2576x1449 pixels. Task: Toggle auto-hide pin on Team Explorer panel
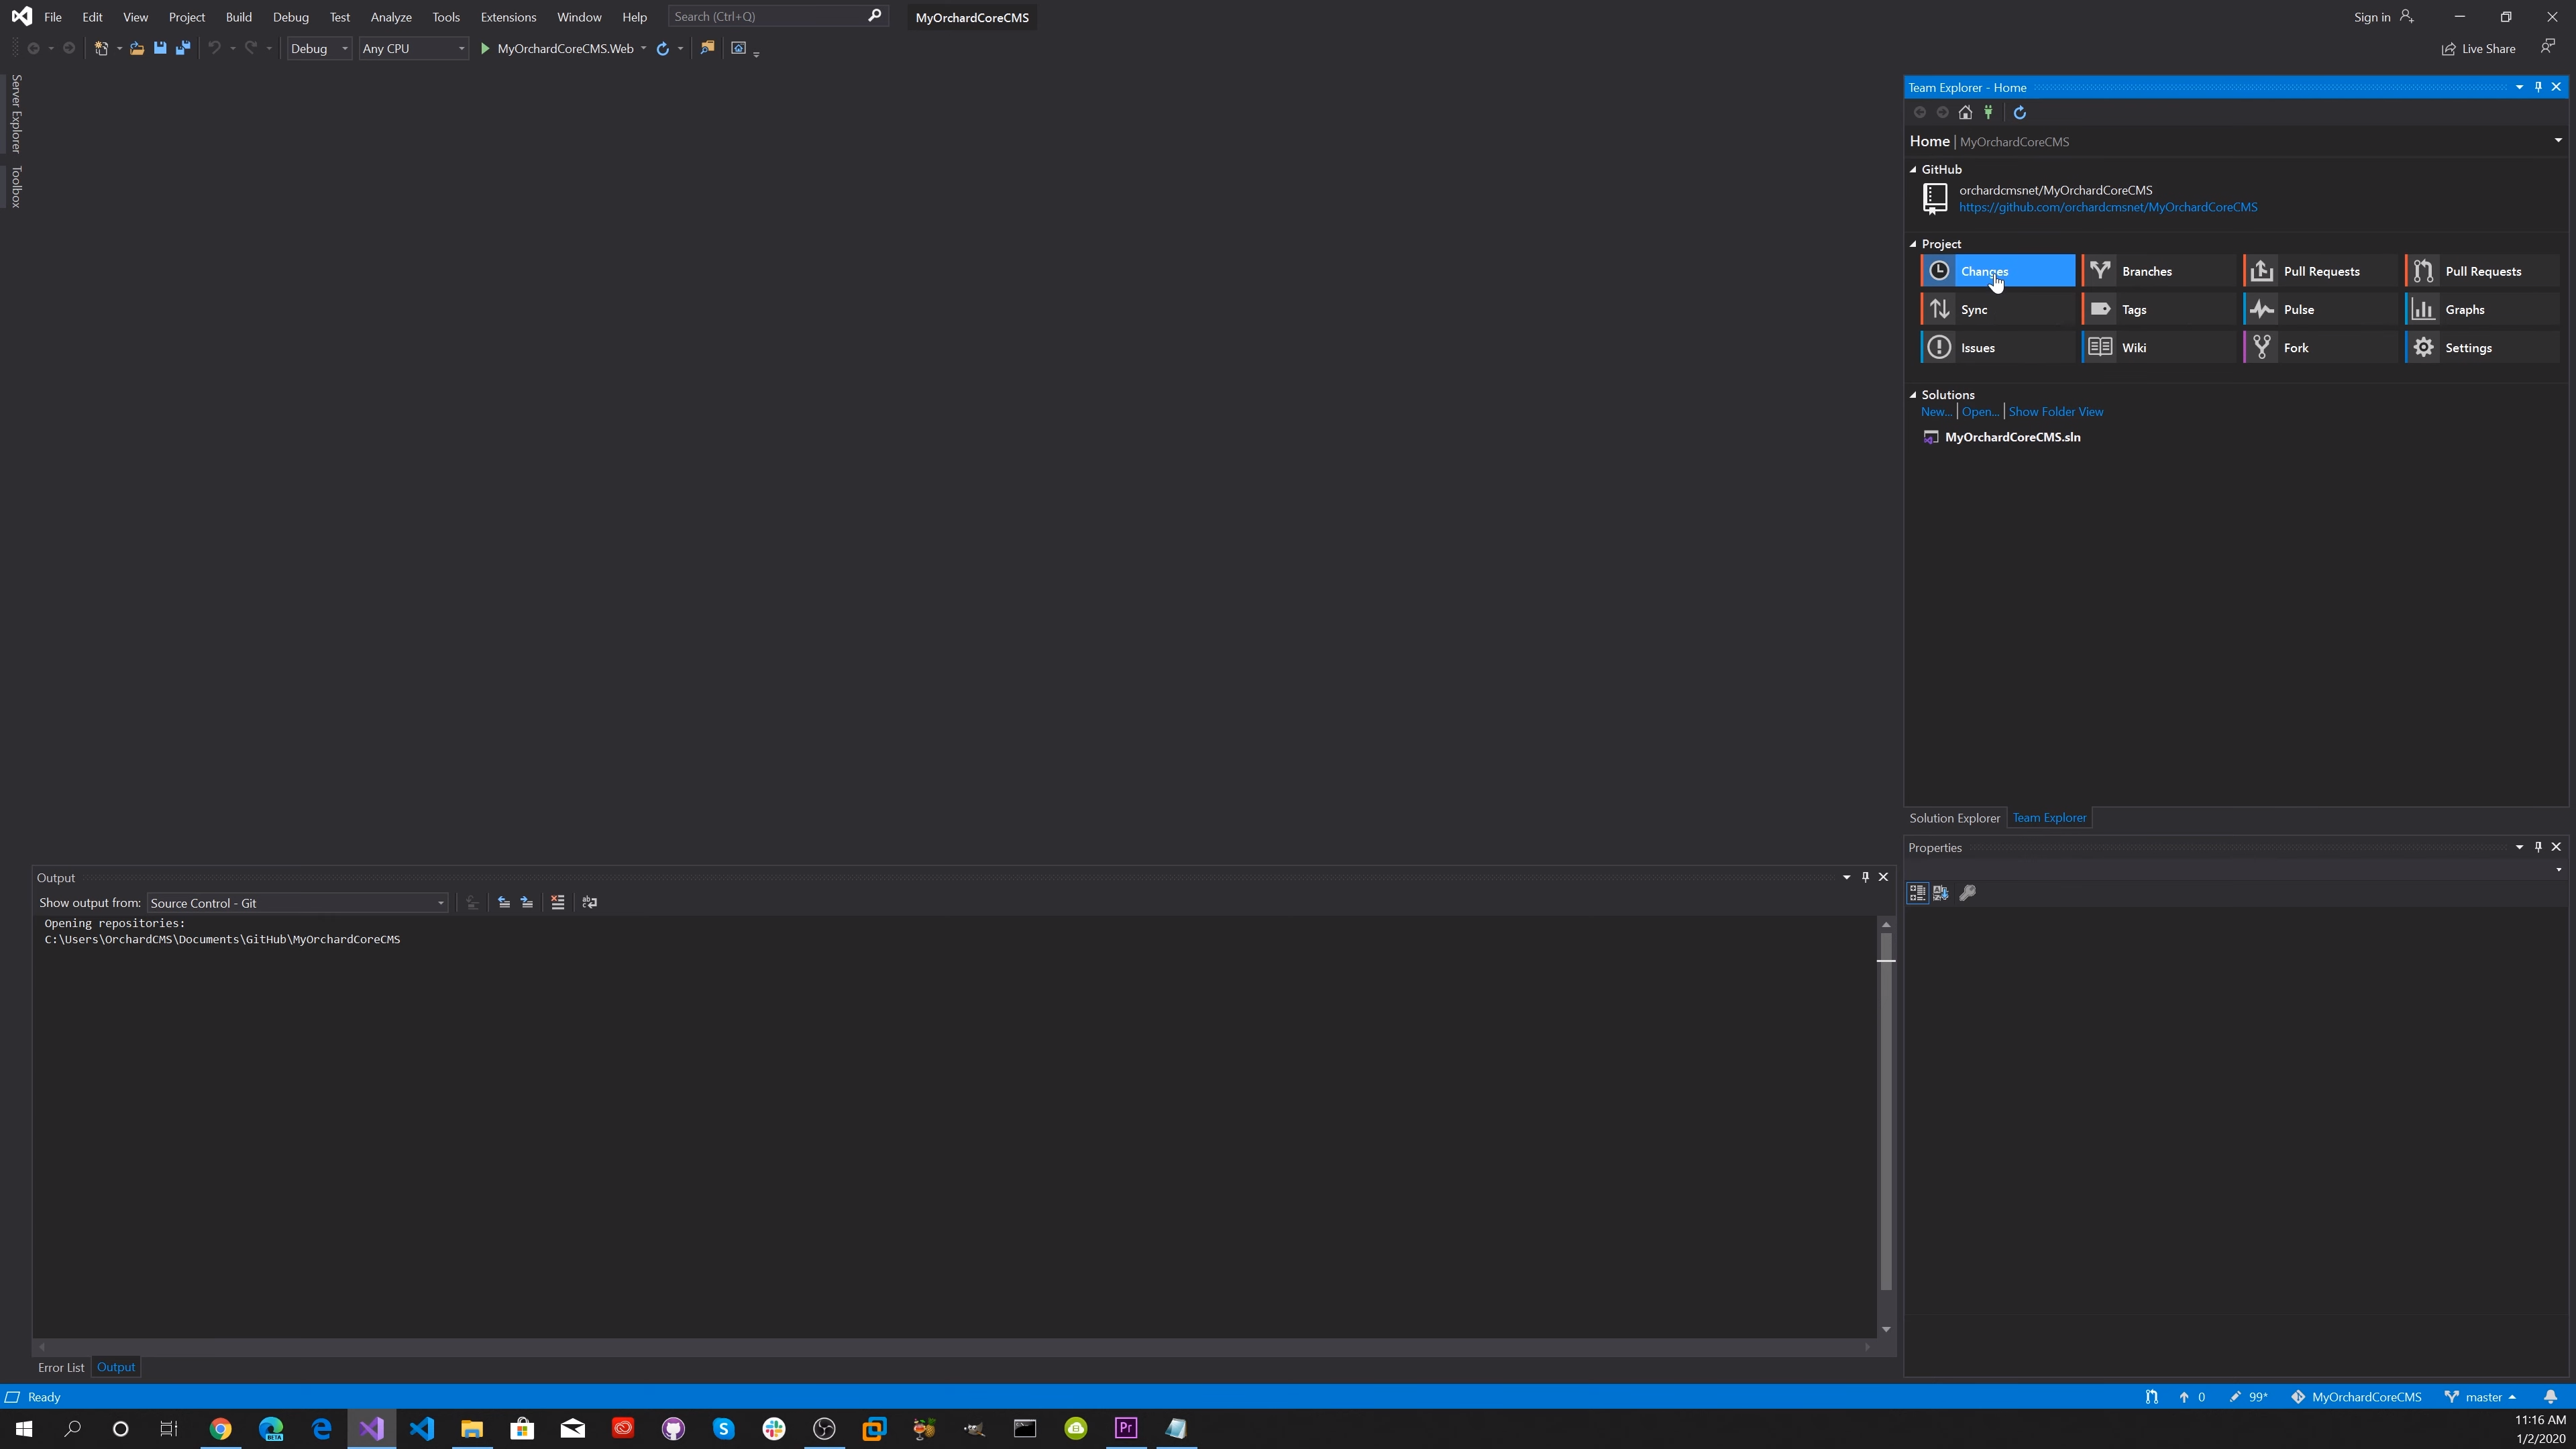[2538, 87]
